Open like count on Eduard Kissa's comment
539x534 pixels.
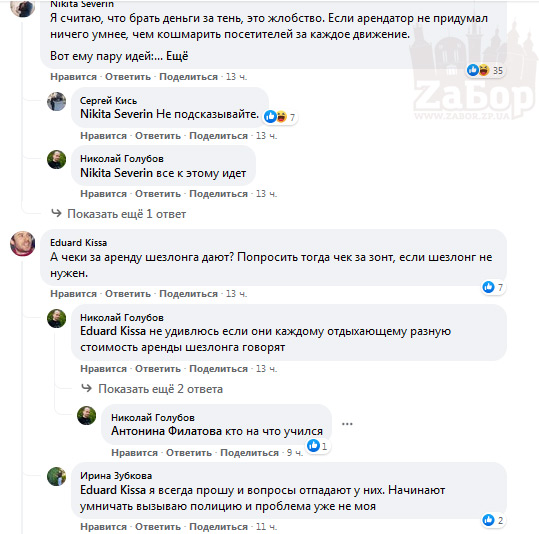pyautogui.click(x=493, y=287)
